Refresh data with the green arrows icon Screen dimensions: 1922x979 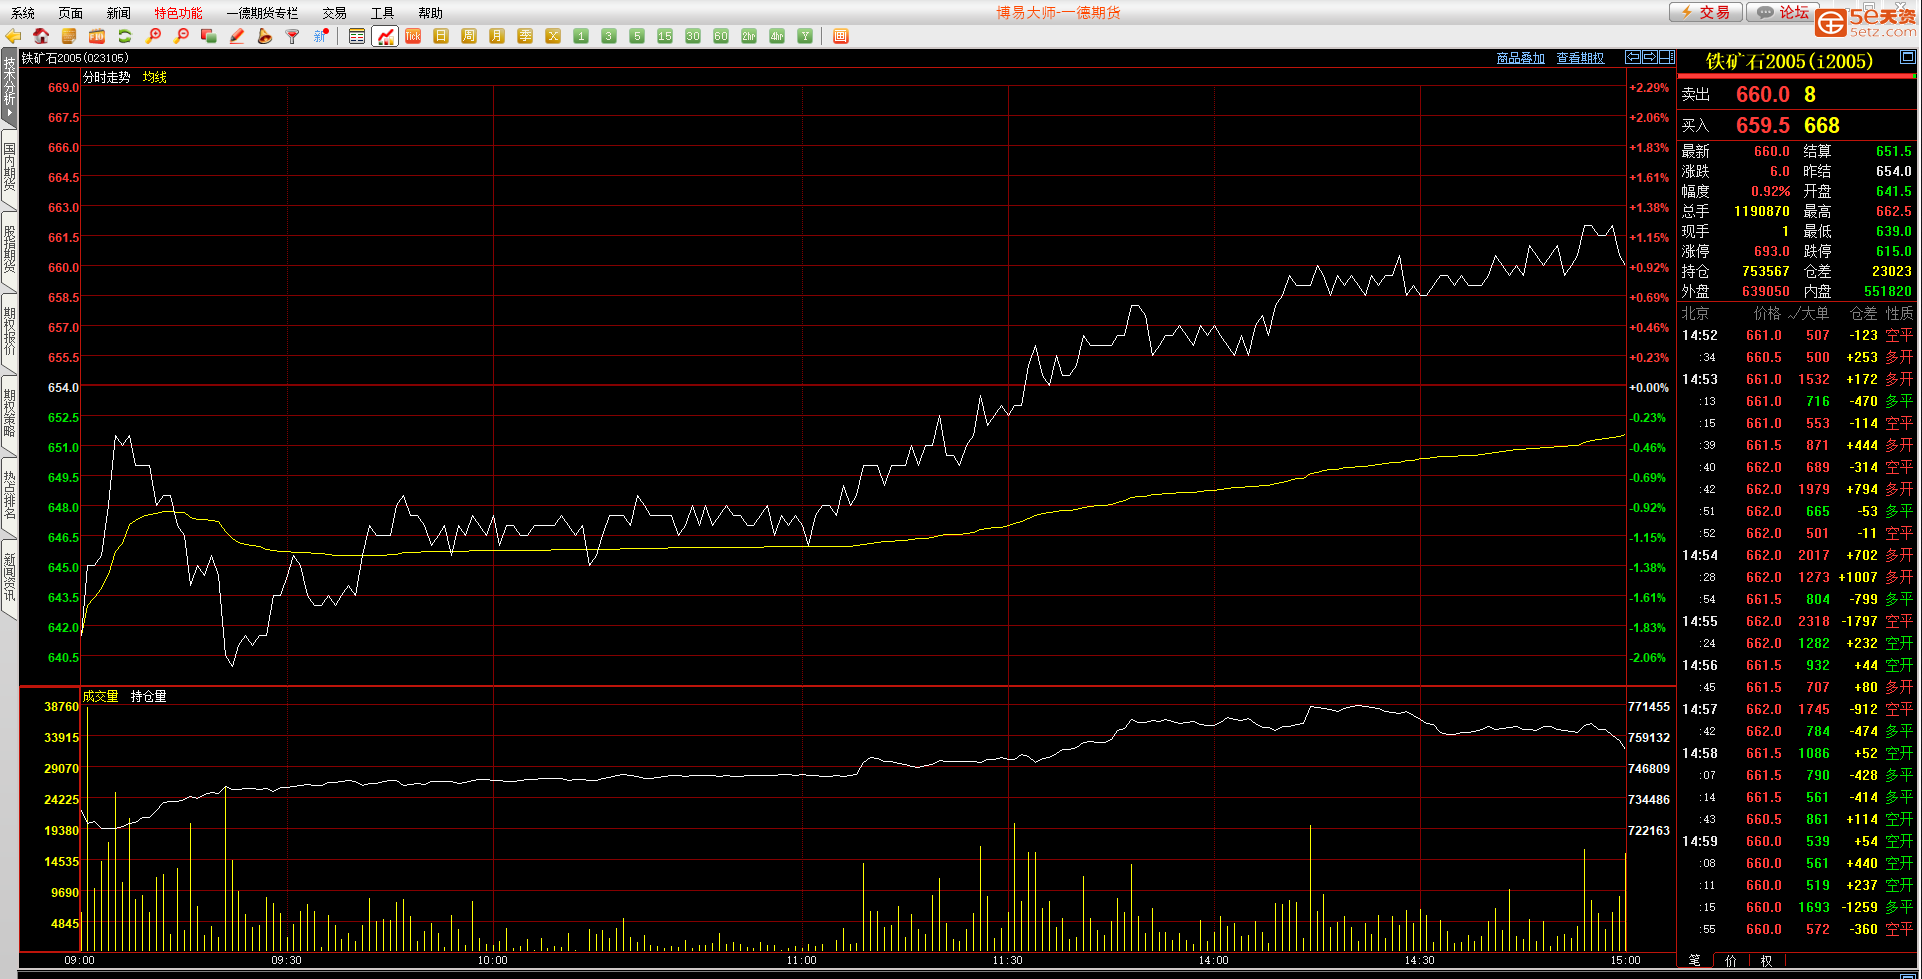point(125,36)
